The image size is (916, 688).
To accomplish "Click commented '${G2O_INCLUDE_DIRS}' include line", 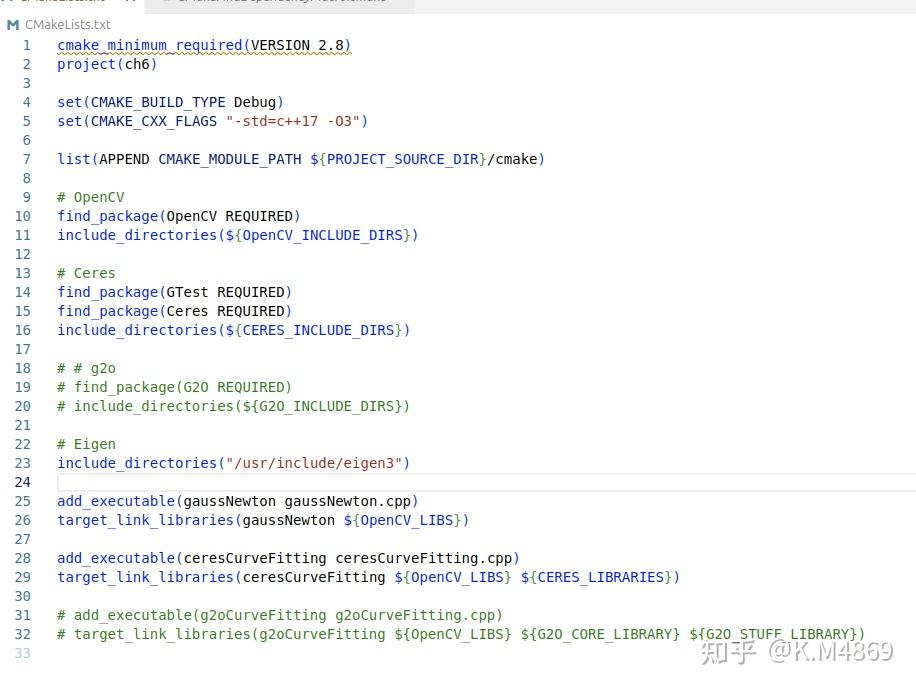I will point(234,406).
